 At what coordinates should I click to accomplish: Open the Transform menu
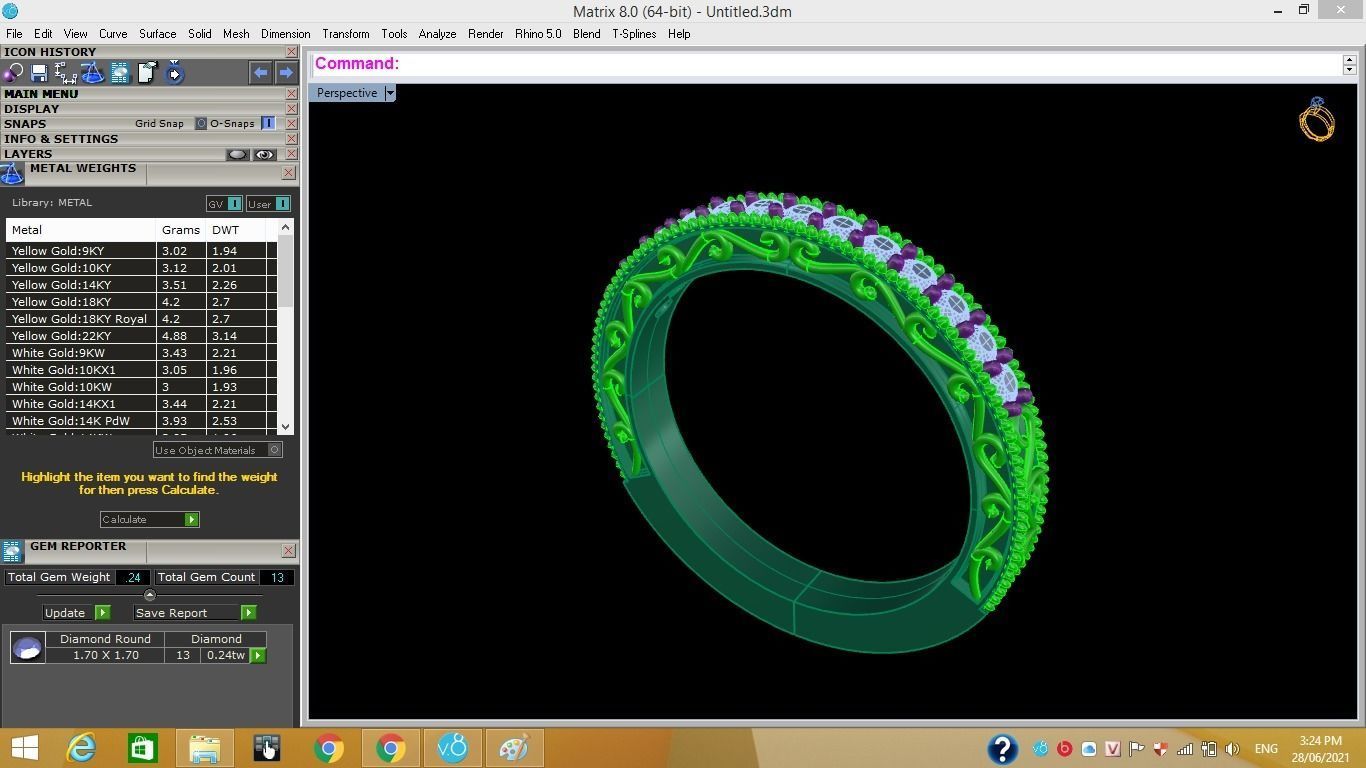pos(346,34)
